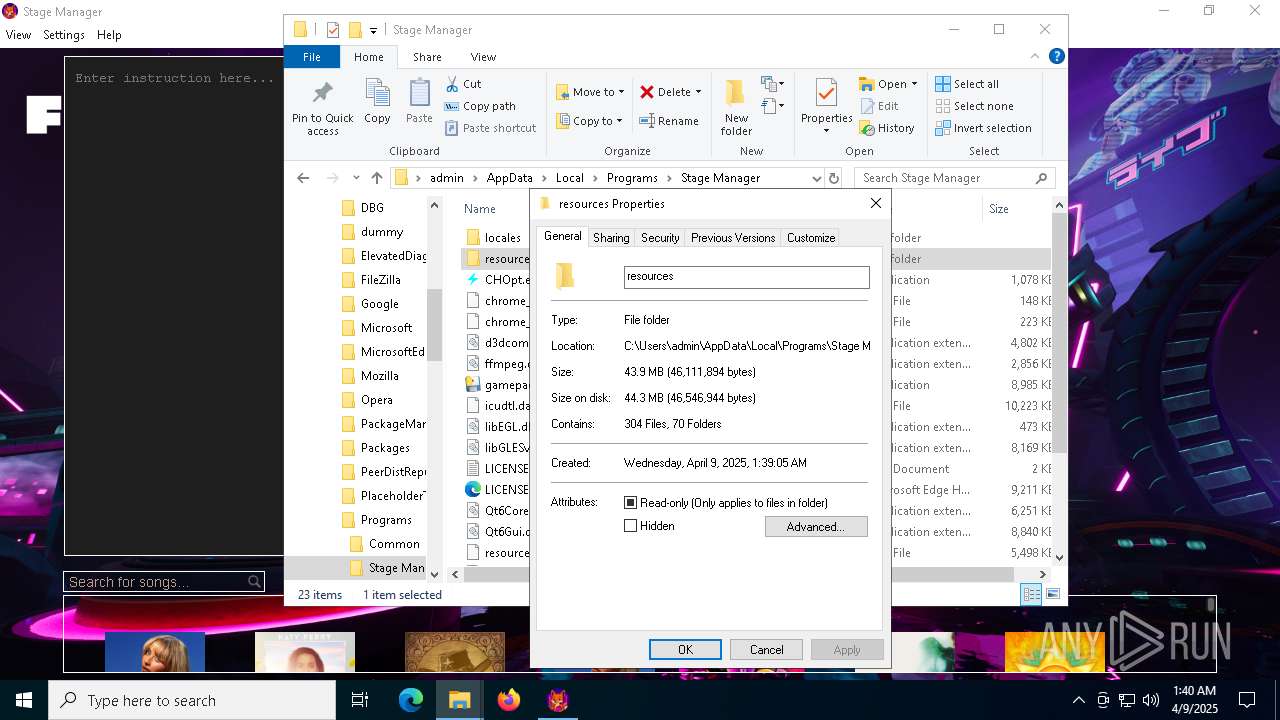Open the Previous Versions tab
The height and width of the screenshot is (720, 1280).
point(733,238)
